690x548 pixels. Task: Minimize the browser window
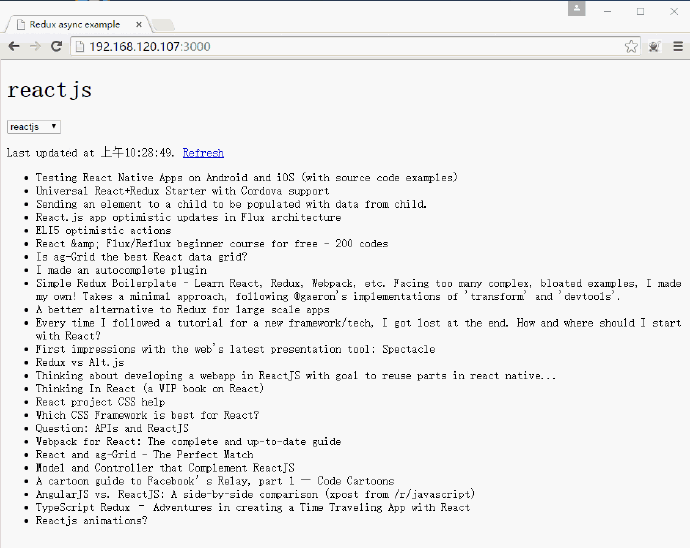(608, 11)
